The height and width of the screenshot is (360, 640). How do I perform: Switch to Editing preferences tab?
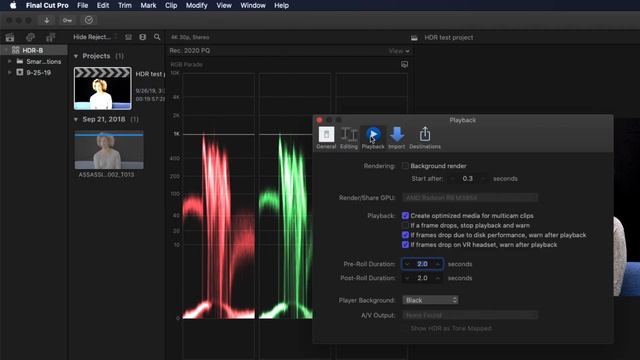(x=349, y=138)
